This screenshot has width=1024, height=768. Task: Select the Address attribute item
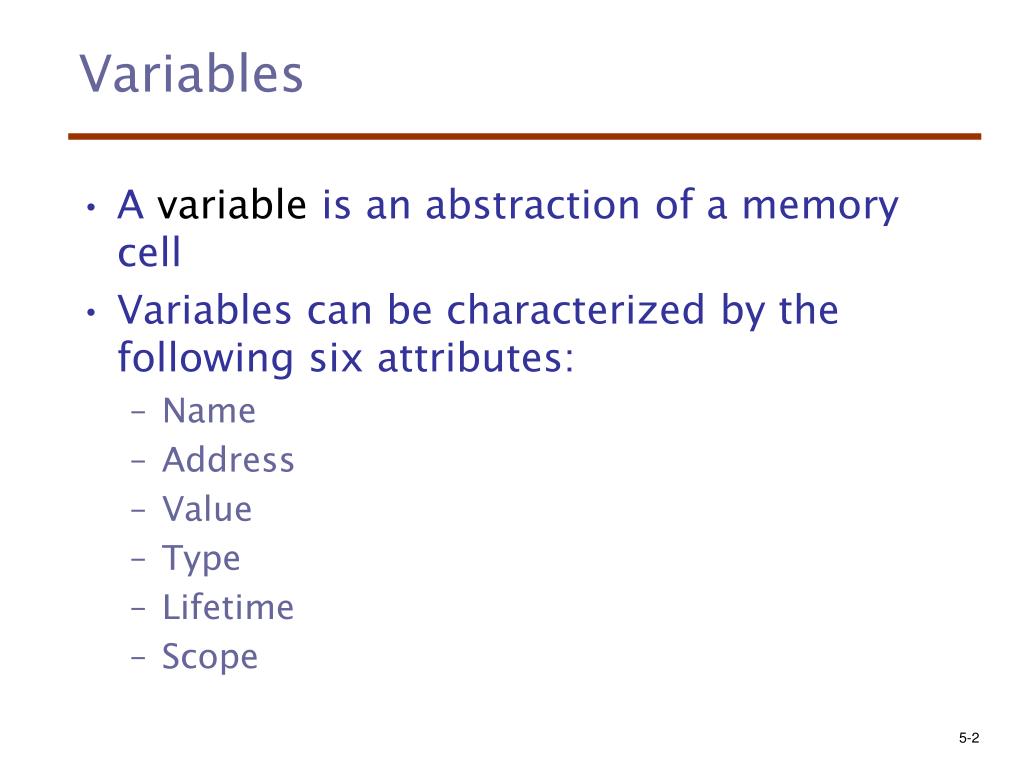(x=229, y=460)
